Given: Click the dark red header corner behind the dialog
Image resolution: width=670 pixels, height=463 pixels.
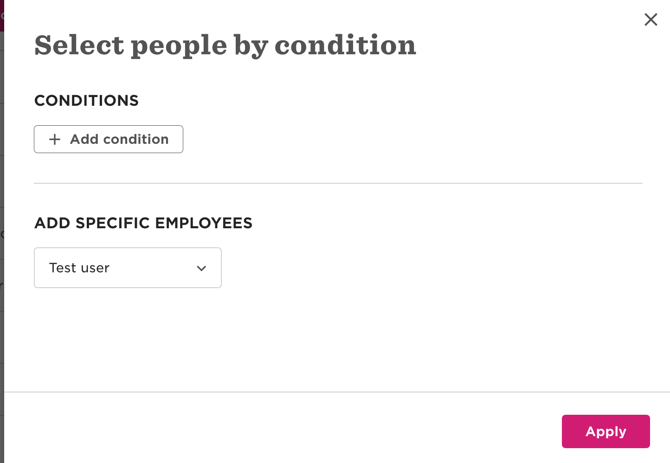Looking at the screenshot, I should (2, 14).
